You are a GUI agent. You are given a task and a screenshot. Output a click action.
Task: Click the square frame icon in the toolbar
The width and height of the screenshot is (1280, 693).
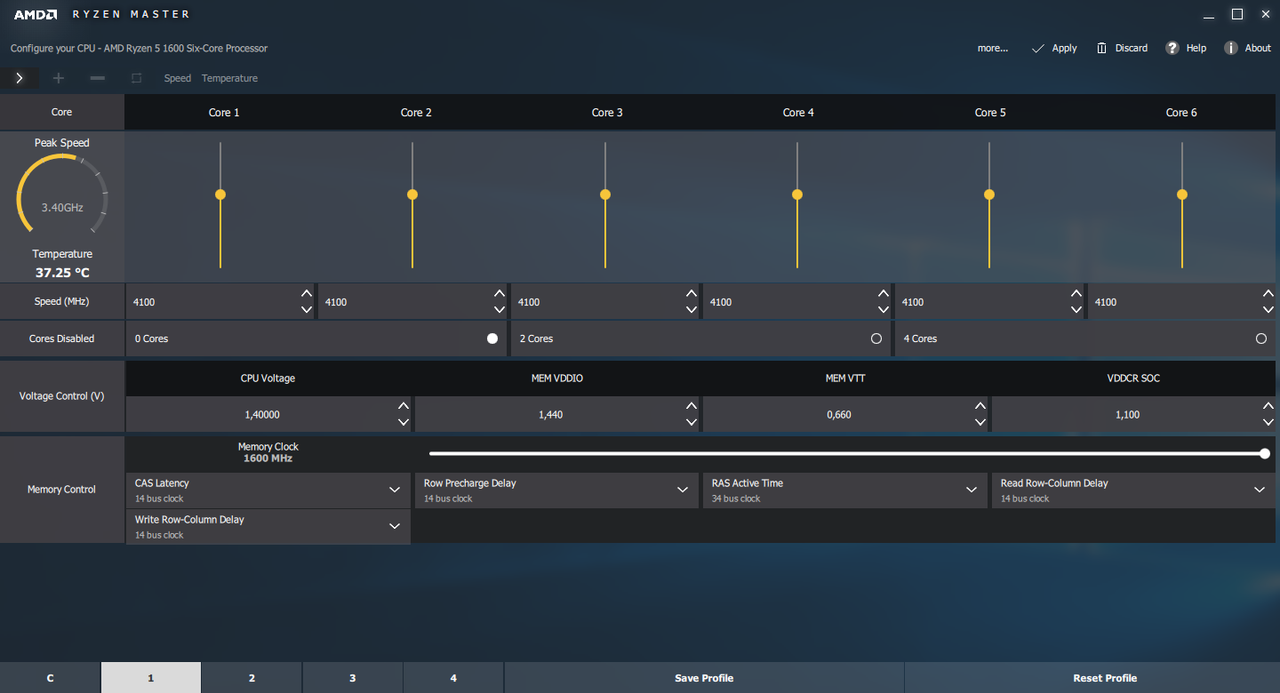point(136,78)
